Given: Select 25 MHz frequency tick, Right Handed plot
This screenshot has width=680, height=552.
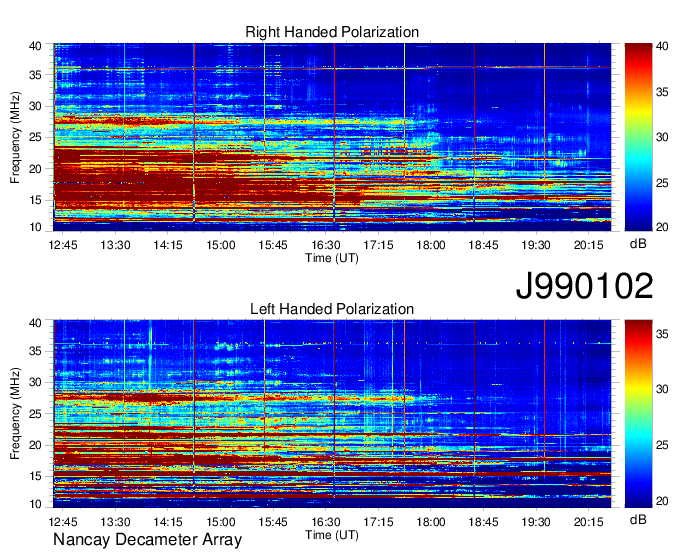Looking at the screenshot, I should pyautogui.click(x=36, y=137).
